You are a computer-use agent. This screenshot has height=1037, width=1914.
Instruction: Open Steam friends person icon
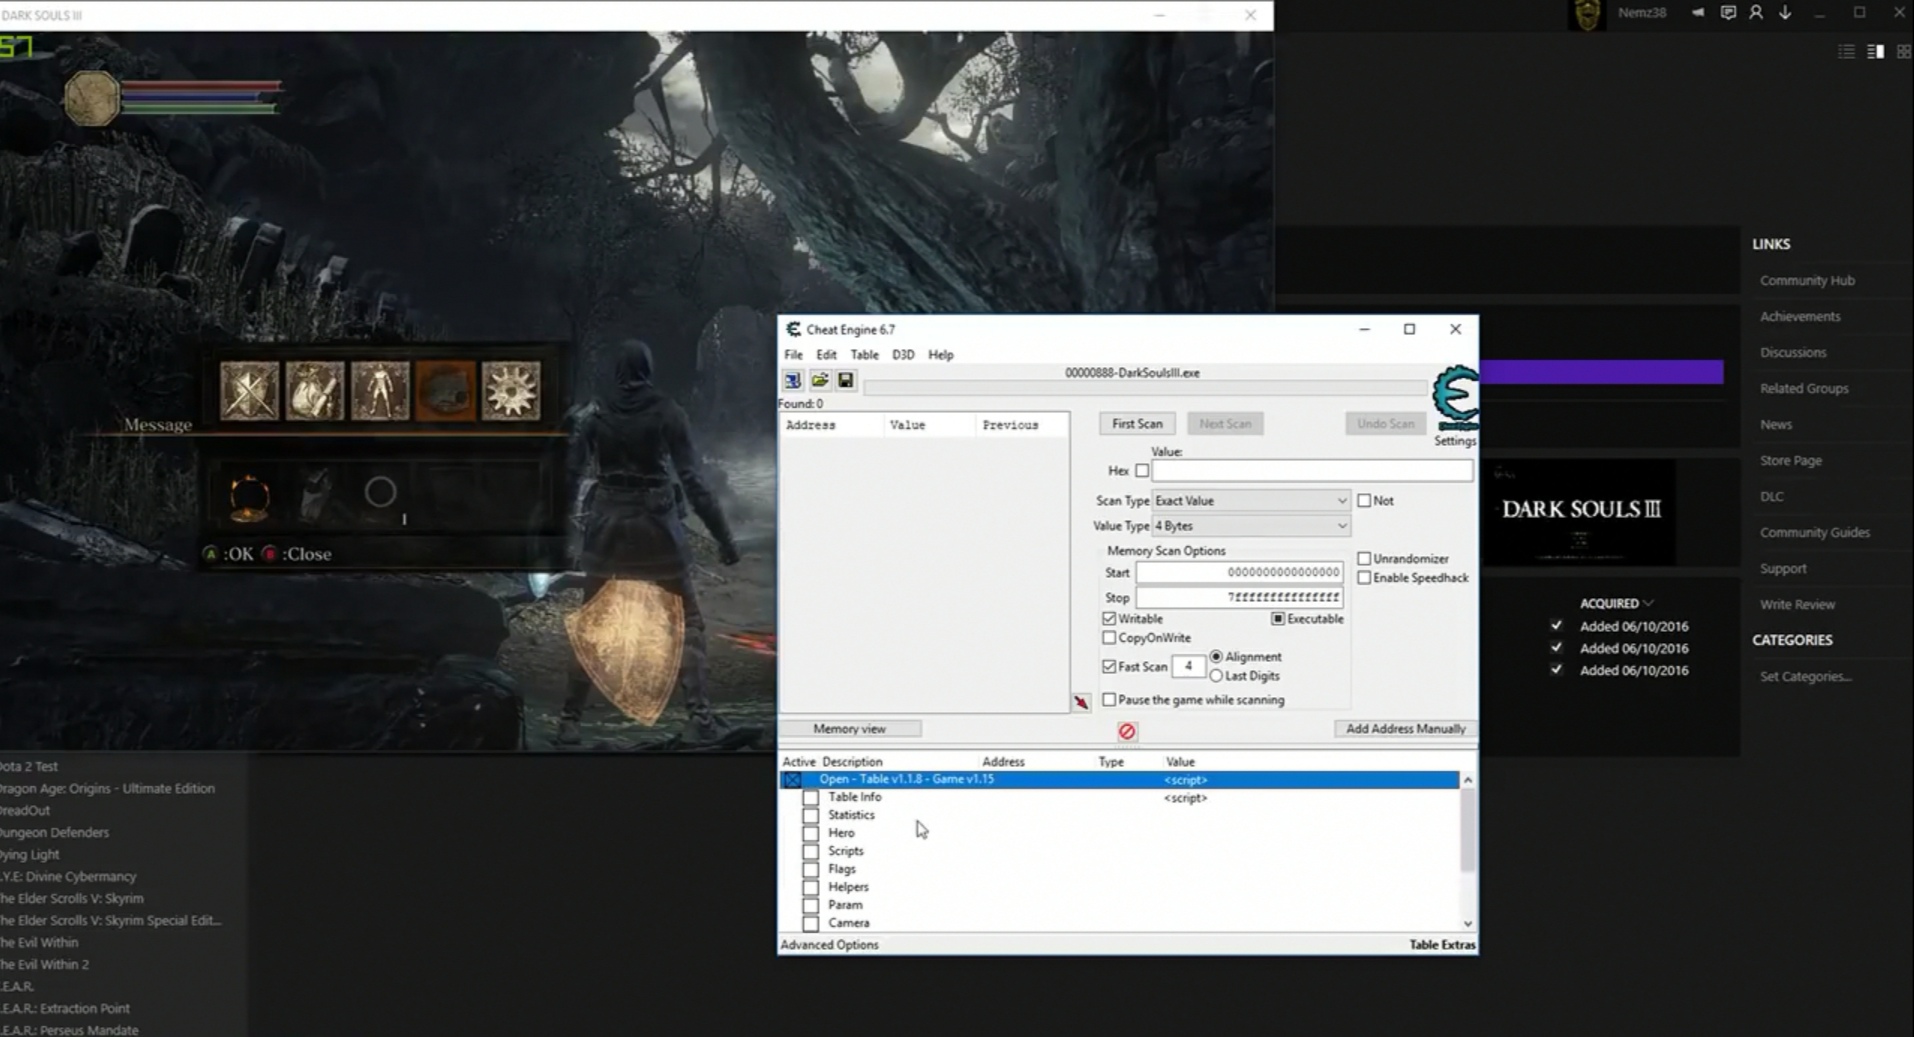tap(1756, 13)
